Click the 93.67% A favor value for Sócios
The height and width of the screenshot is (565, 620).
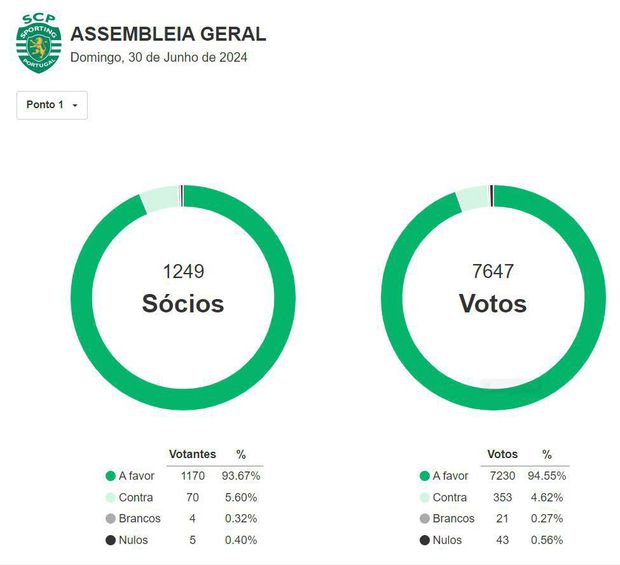point(240,476)
